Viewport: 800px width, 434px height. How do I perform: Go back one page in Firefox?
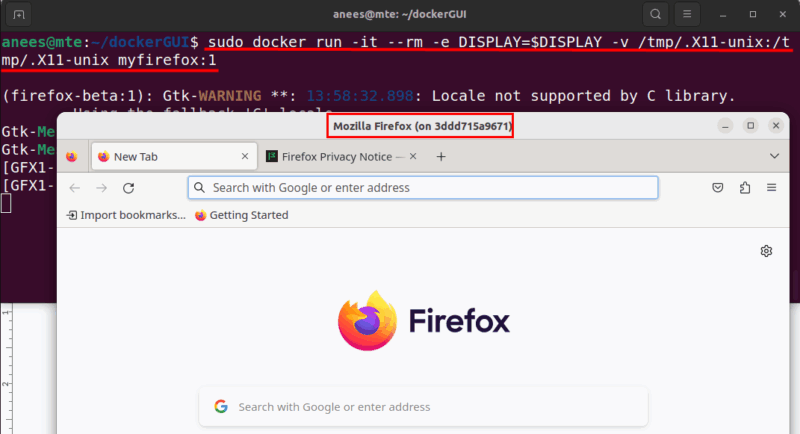(x=75, y=188)
